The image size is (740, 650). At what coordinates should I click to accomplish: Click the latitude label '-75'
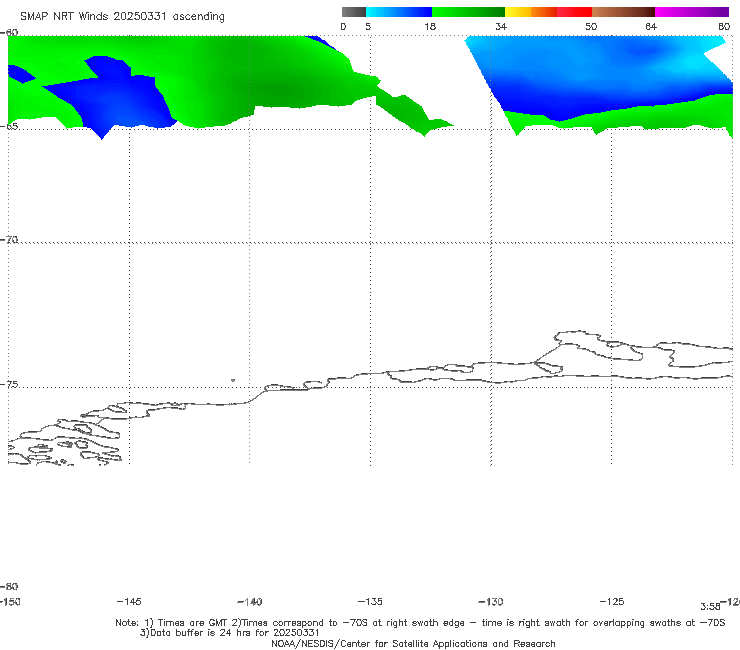(x=9, y=385)
